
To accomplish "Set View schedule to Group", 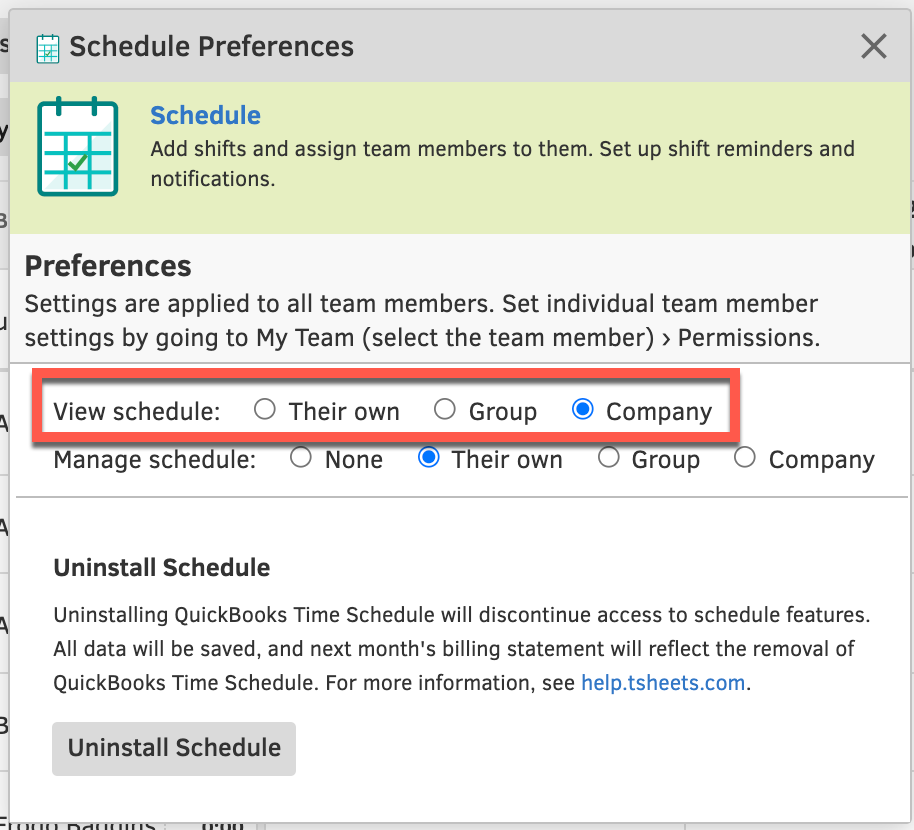I will [445, 409].
